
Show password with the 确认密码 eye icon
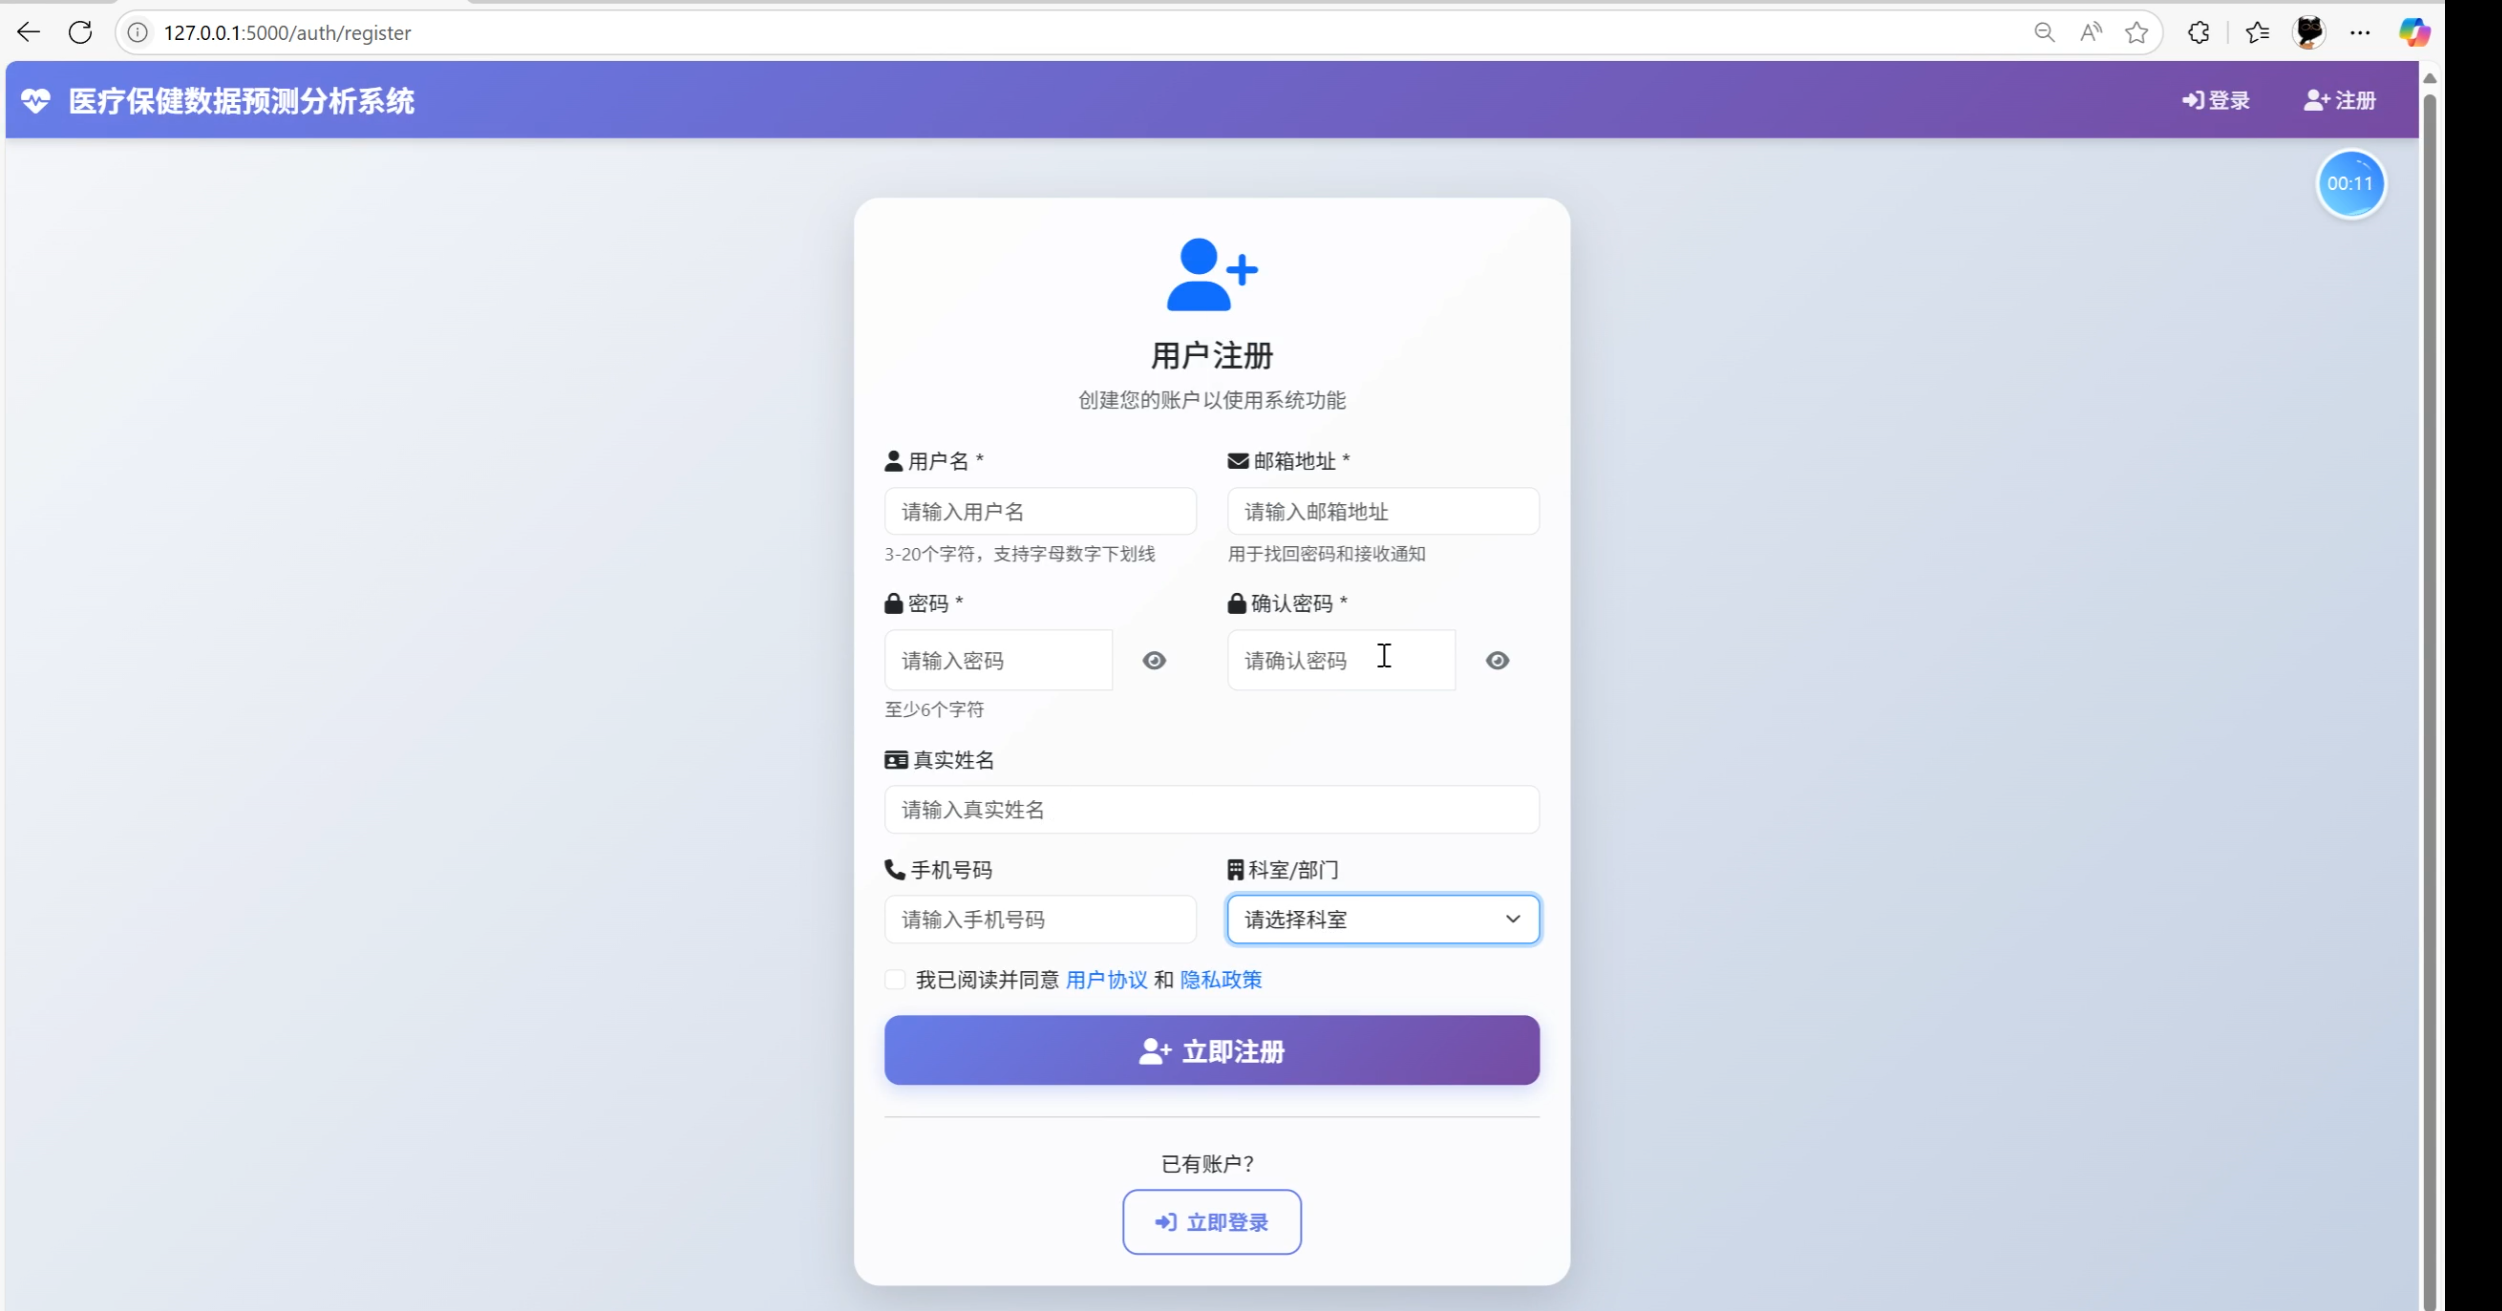pyautogui.click(x=1497, y=660)
